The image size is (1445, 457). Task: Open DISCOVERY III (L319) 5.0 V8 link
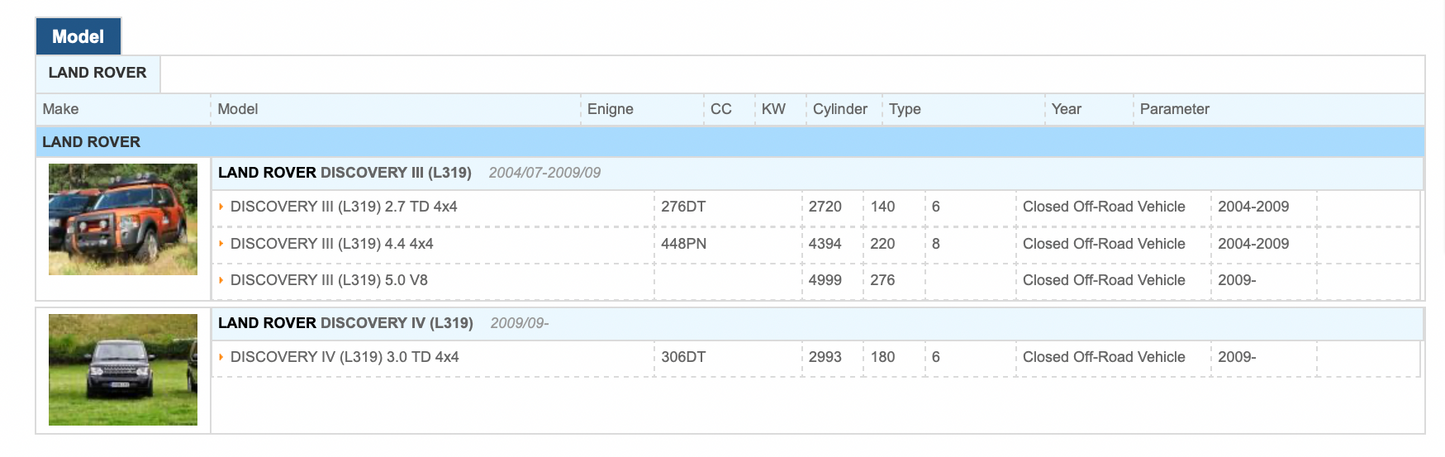(329, 280)
